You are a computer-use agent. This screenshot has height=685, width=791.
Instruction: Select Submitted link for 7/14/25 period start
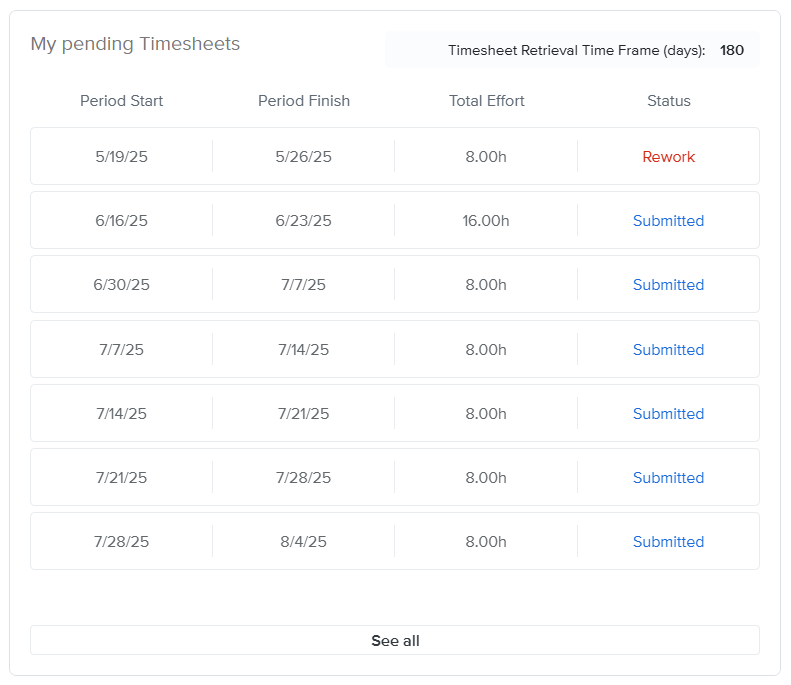pos(668,414)
